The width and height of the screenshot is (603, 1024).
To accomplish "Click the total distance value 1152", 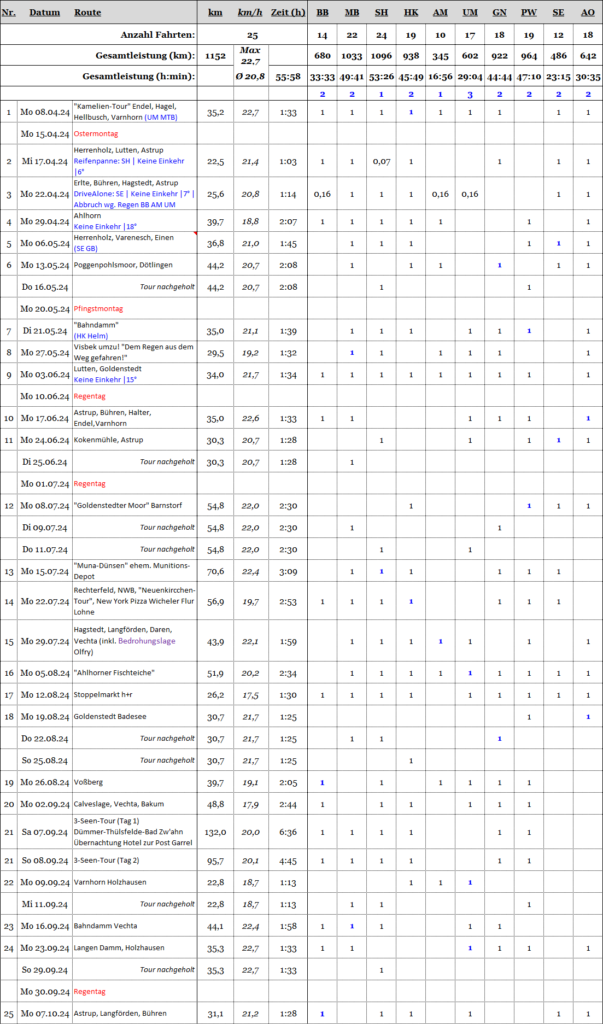I will coord(215,56).
